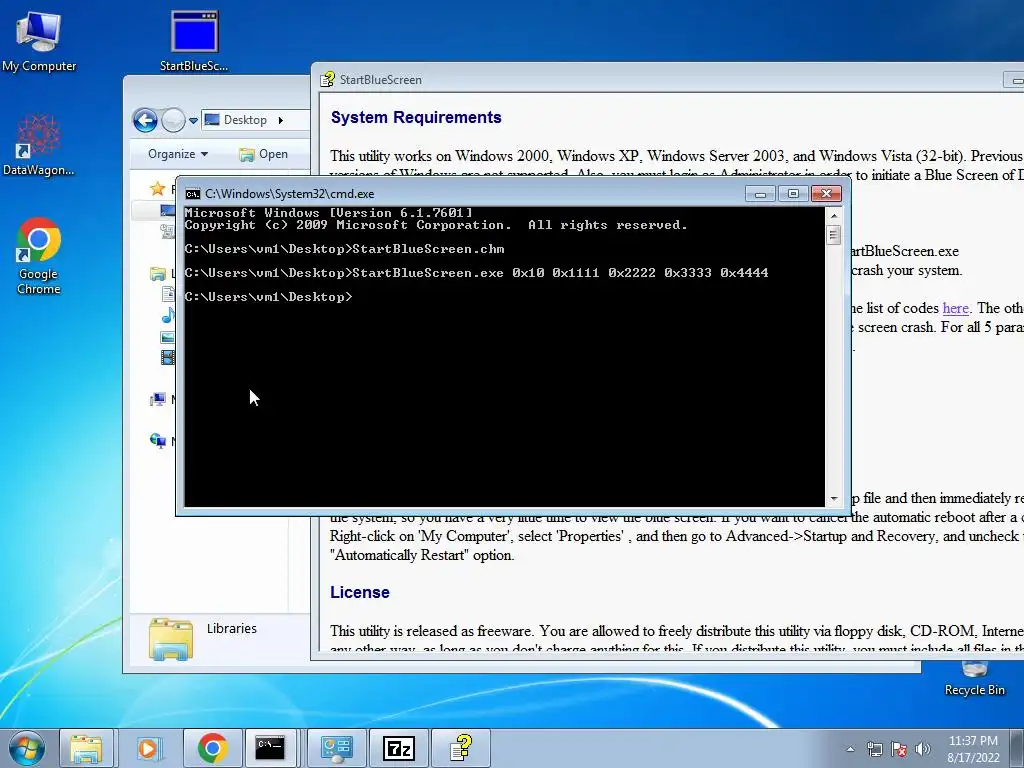Click the StartBlueScreen help window title icon
The width and height of the screenshot is (1024, 768).
(327, 80)
